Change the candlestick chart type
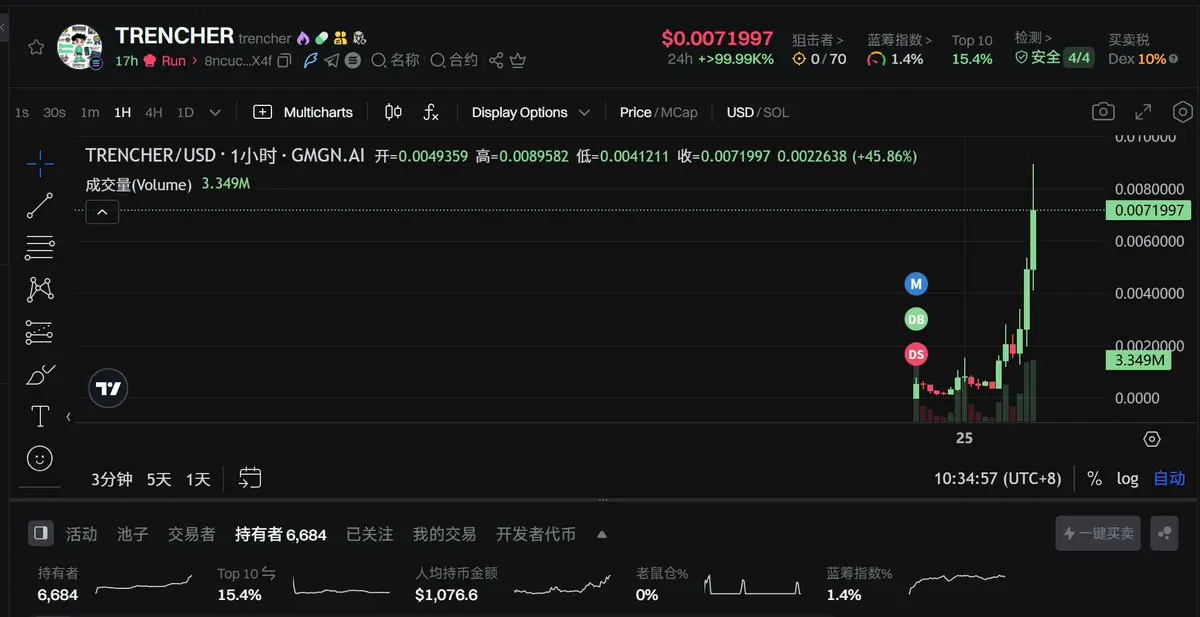Image resolution: width=1200 pixels, height=617 pixels. 393,113
